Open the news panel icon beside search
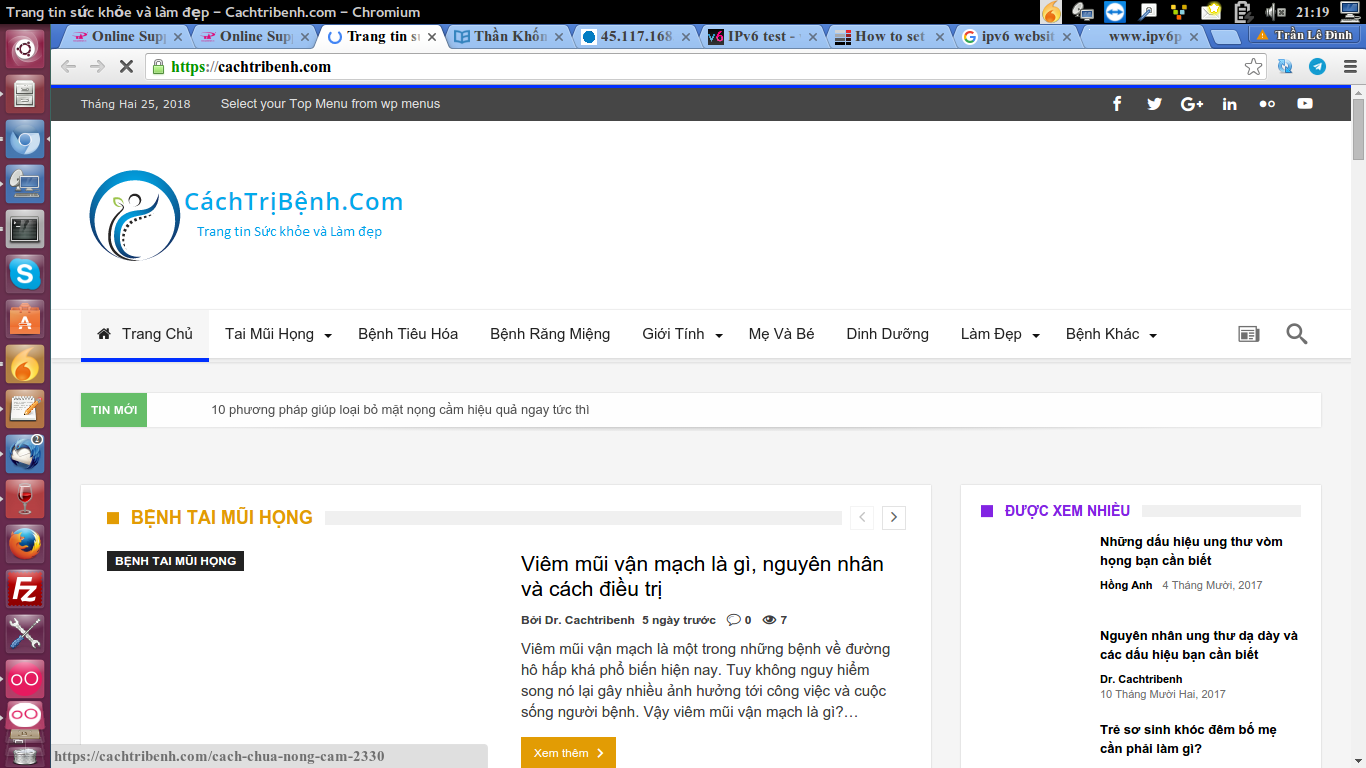This screenshot has width=1366, height=768. click(1249, 334)
